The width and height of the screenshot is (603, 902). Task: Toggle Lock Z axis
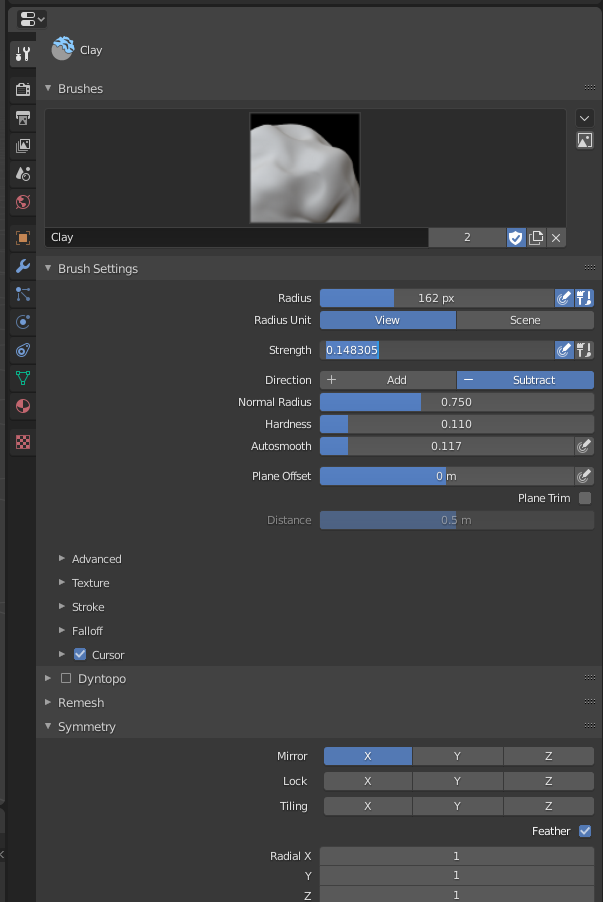[549, 781]
